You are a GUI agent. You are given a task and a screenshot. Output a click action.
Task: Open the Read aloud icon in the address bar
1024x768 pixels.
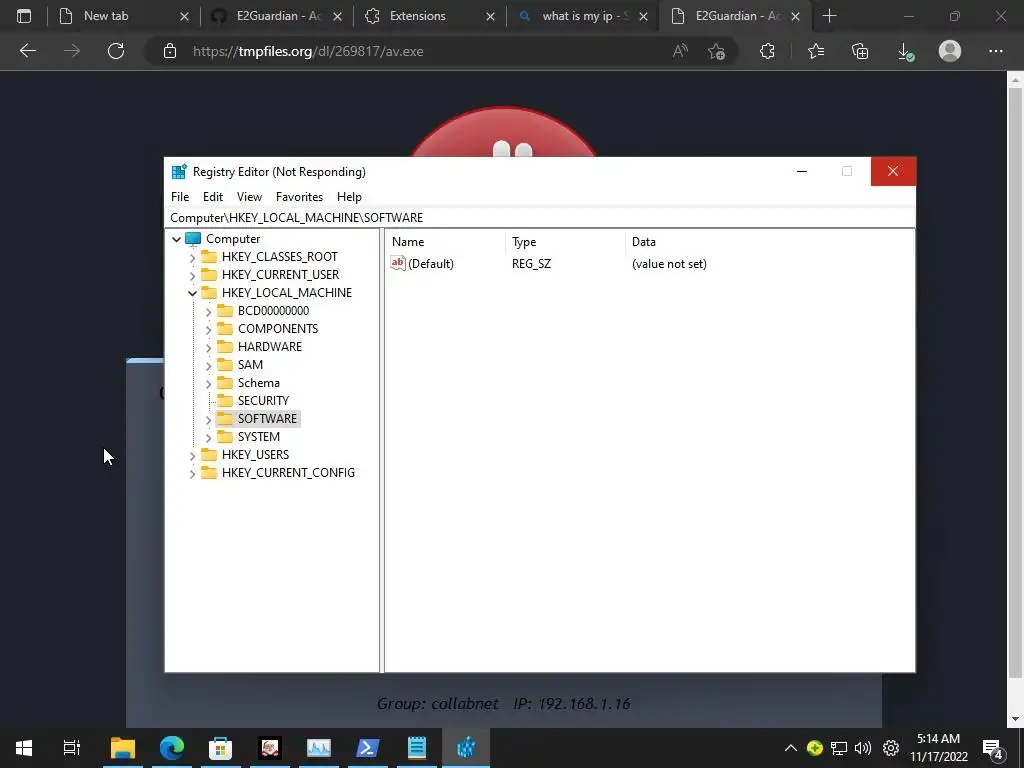coord(680,51)
